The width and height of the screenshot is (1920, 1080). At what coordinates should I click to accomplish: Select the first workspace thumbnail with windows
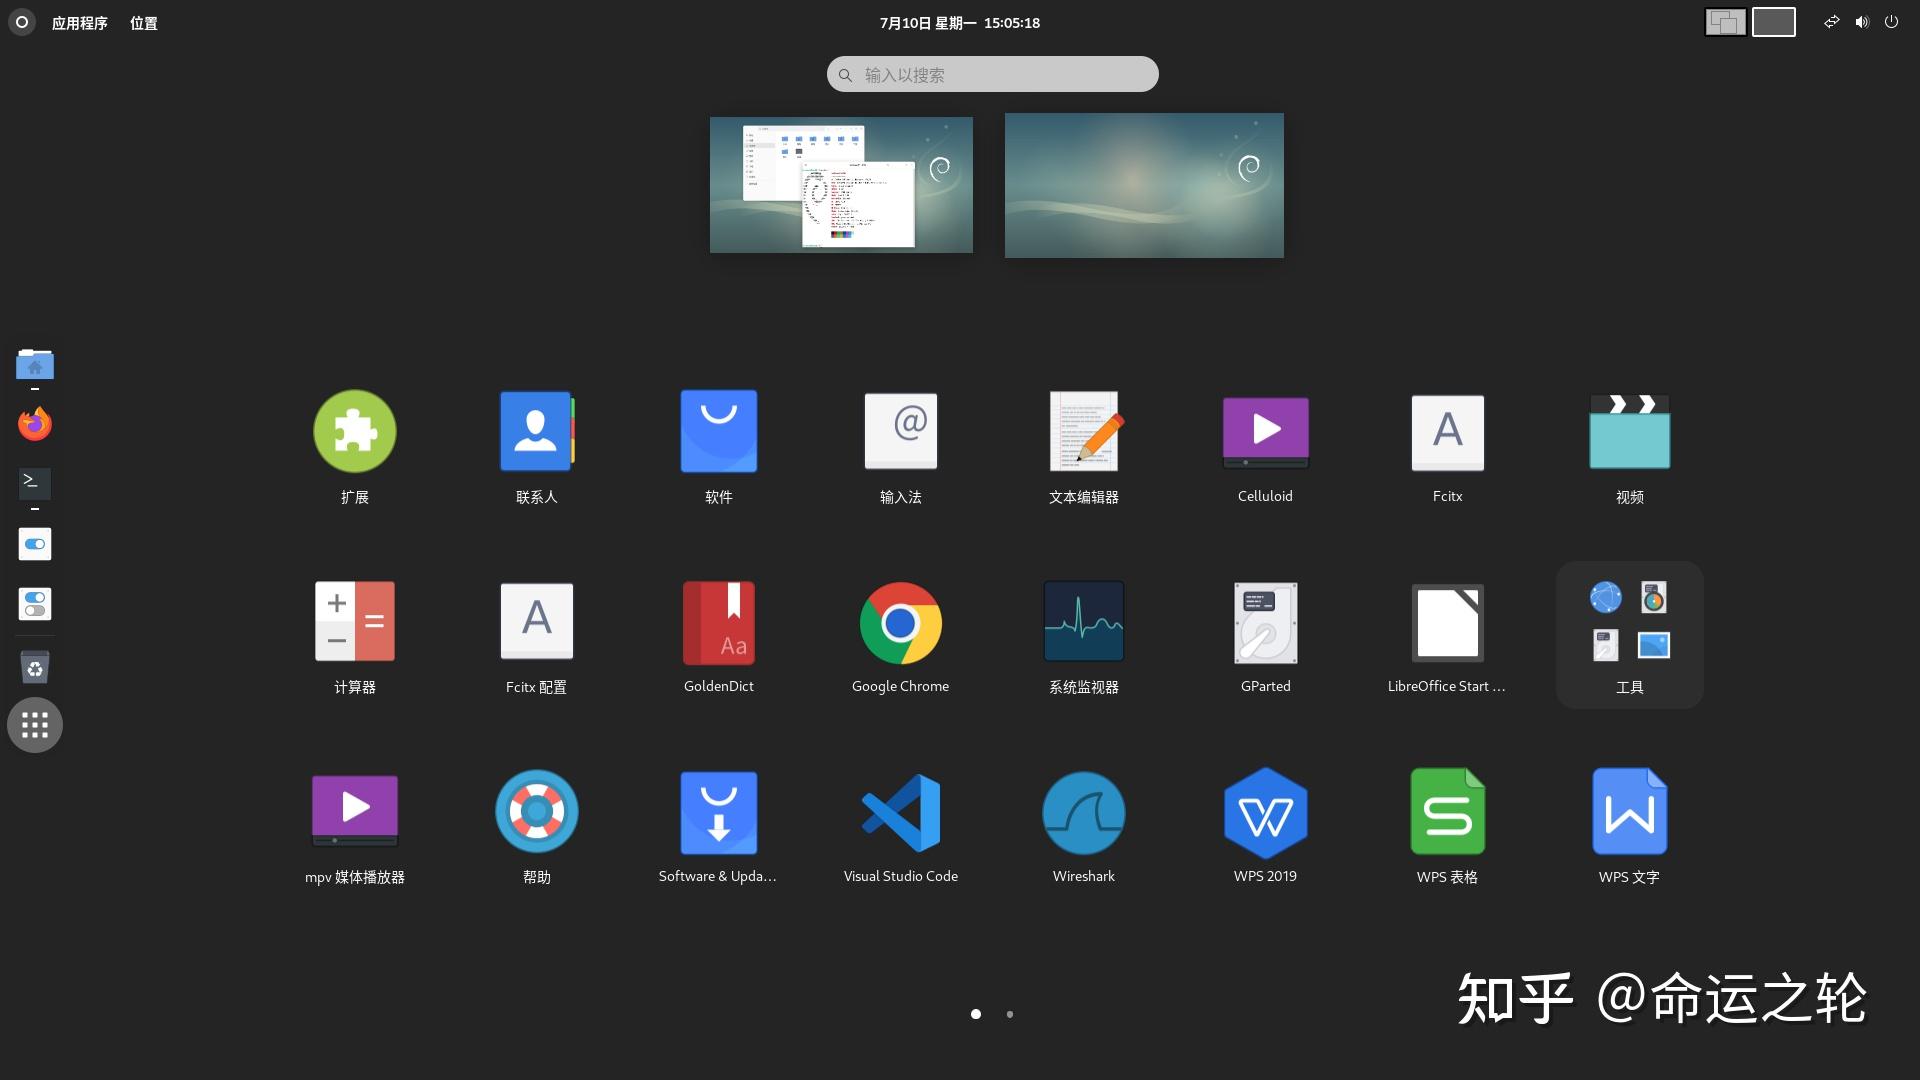[841, 185]
